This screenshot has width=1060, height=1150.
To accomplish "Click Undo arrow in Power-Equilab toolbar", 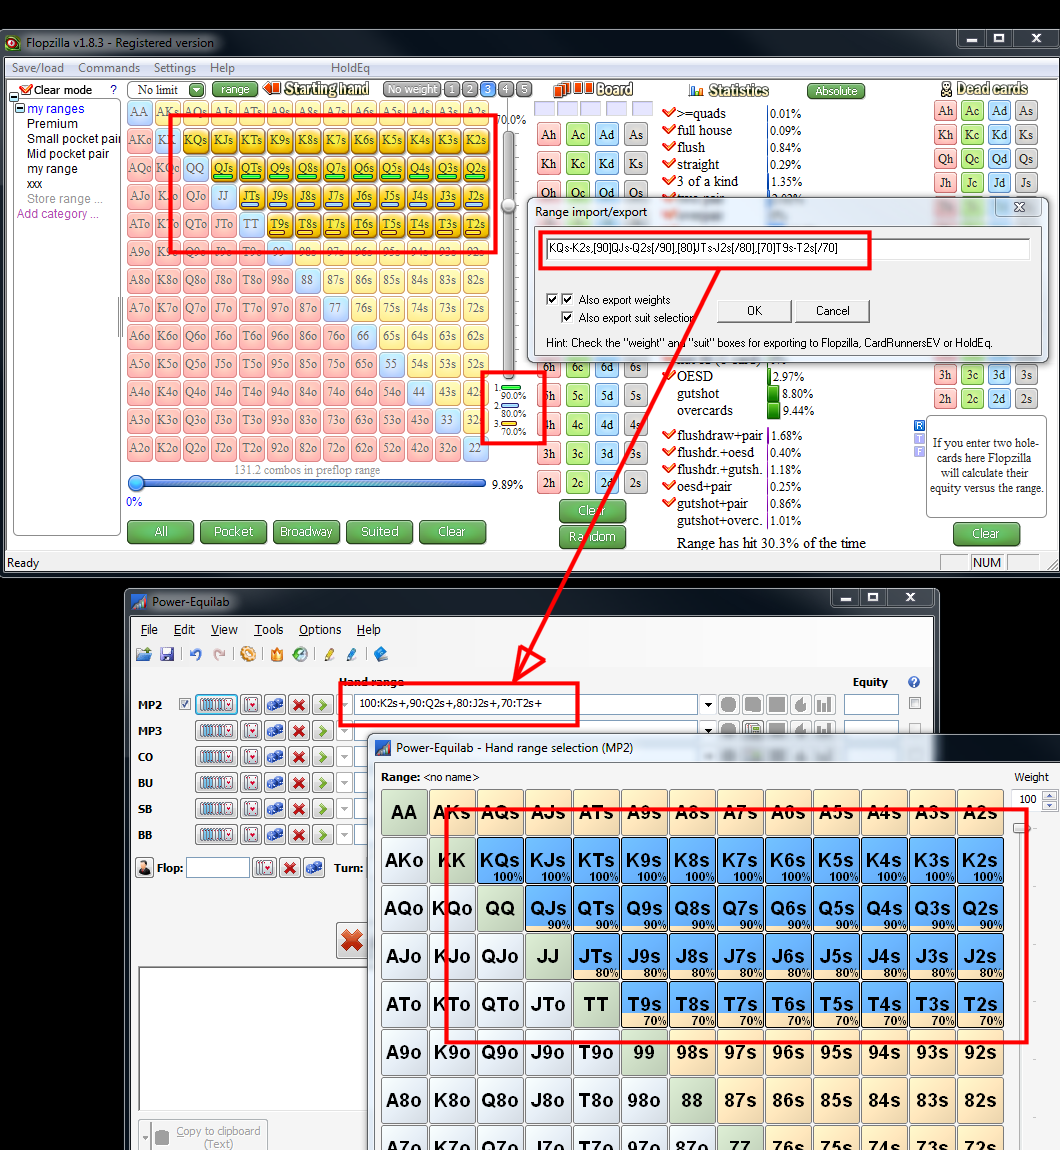I will (195, 654).
